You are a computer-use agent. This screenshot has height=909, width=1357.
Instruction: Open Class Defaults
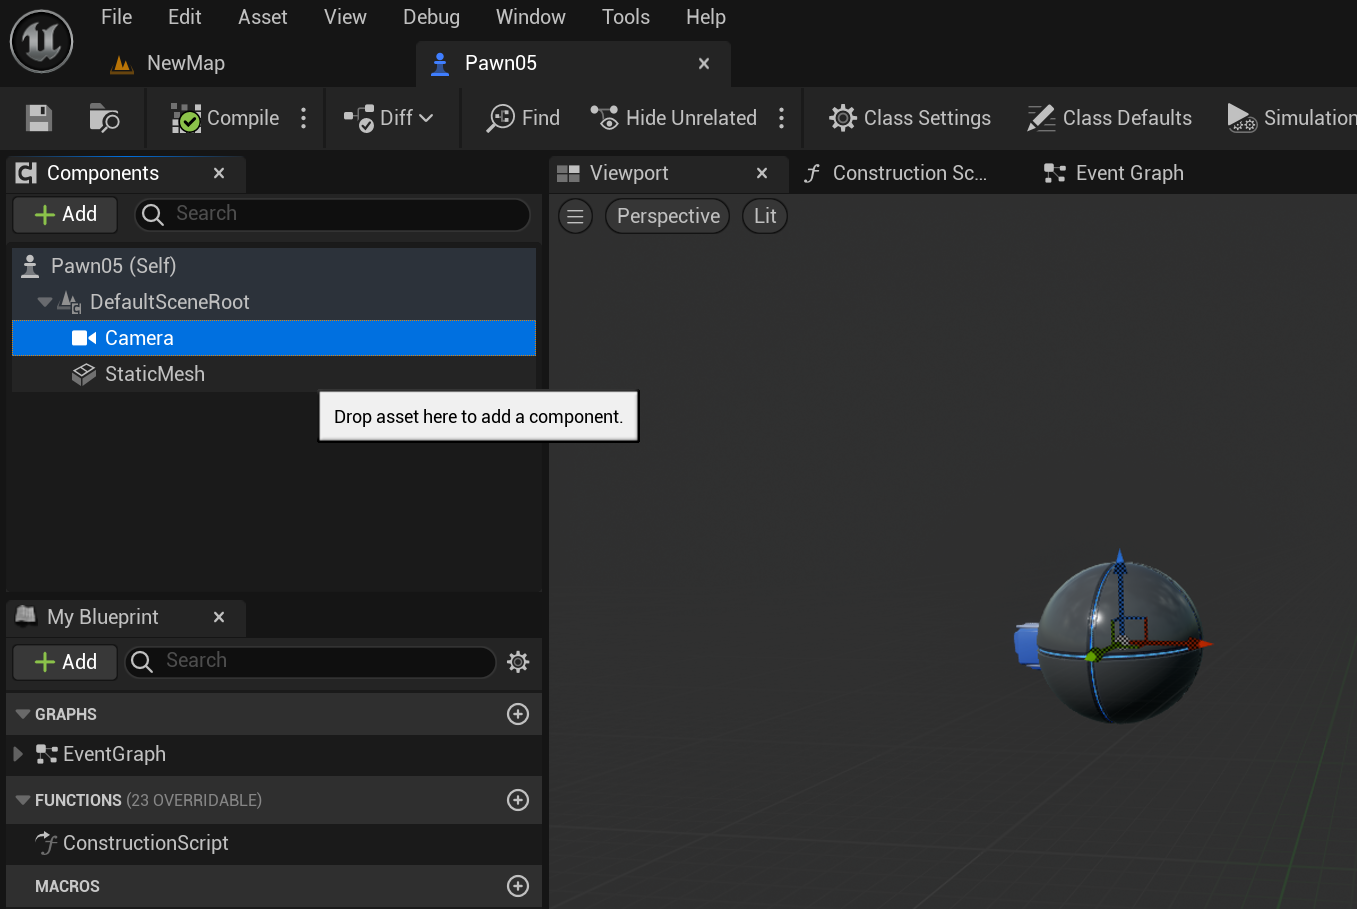point(1109,118)
